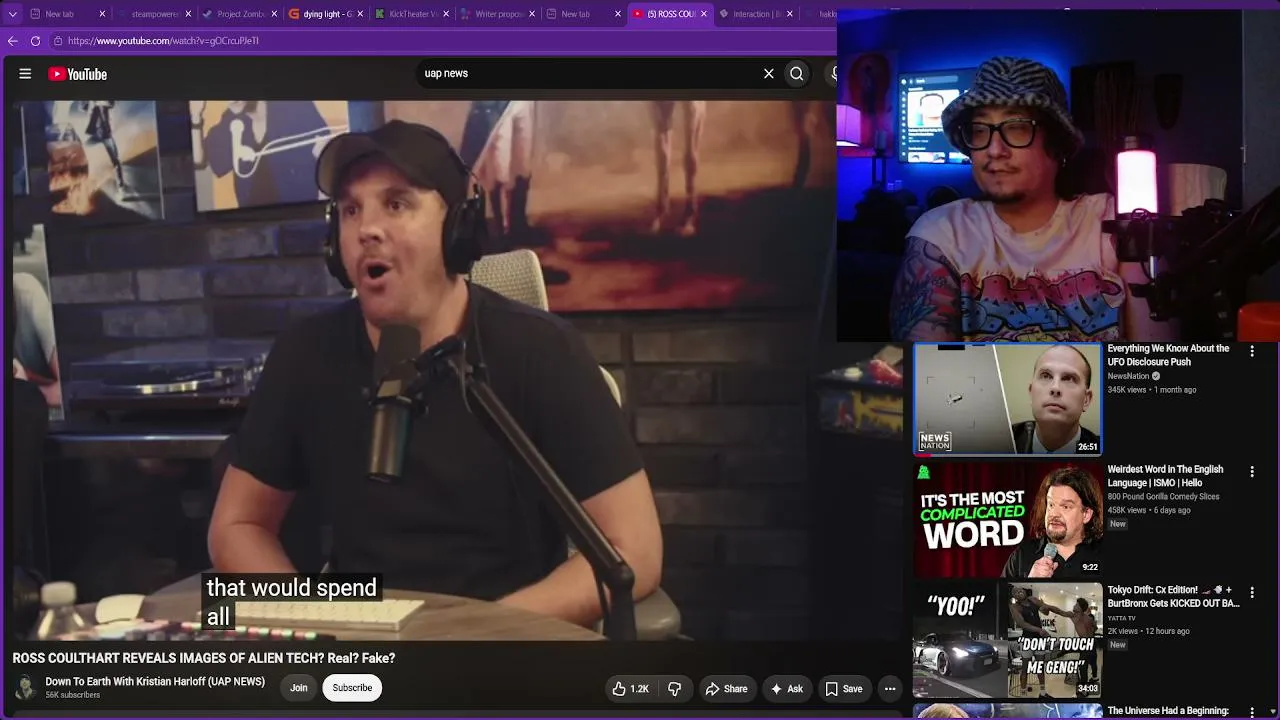Viewport: 1280px width, 720px height.
Task: Visit the NewsNation channel link
Action: tap(1128, 376)
